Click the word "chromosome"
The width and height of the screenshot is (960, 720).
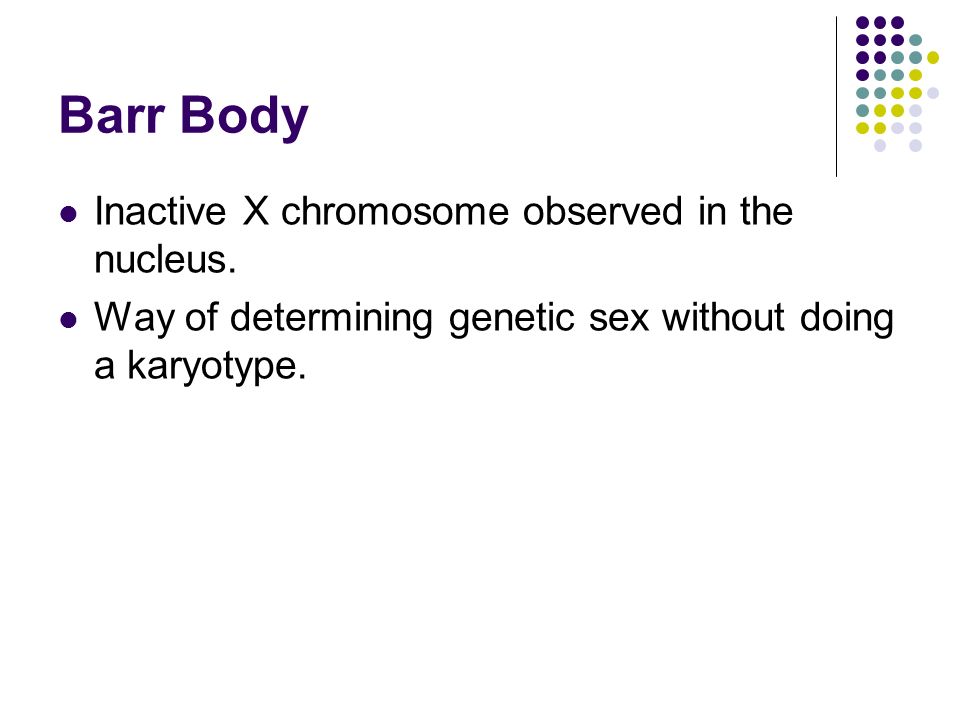tap(395, 211)
